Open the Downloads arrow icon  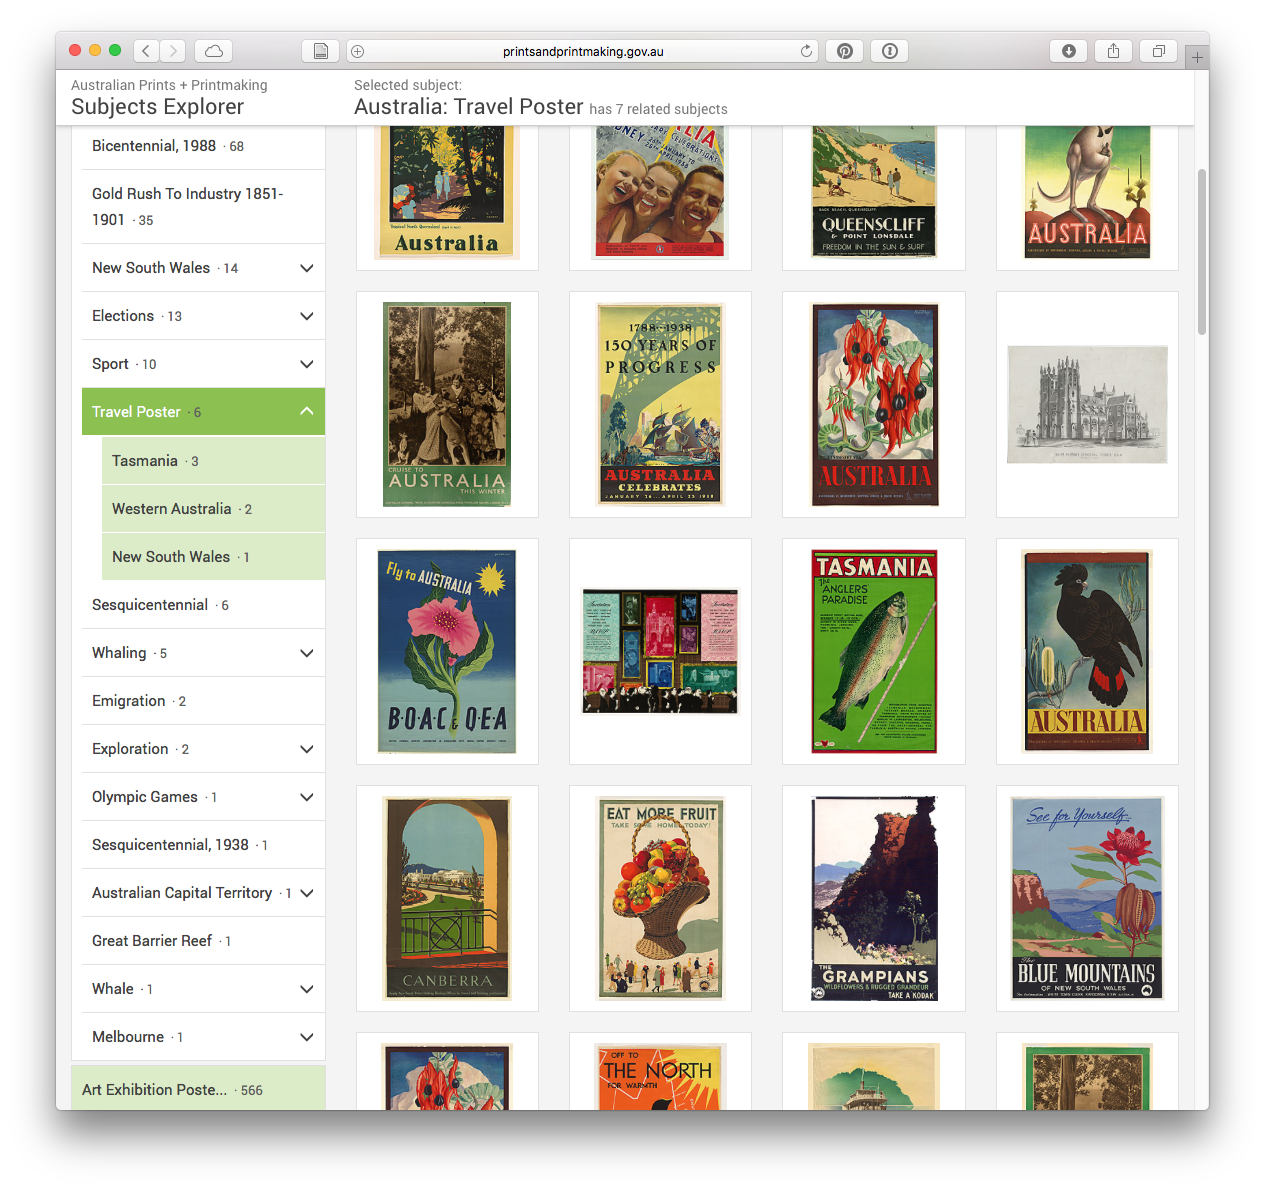[x=1068, y=51]
